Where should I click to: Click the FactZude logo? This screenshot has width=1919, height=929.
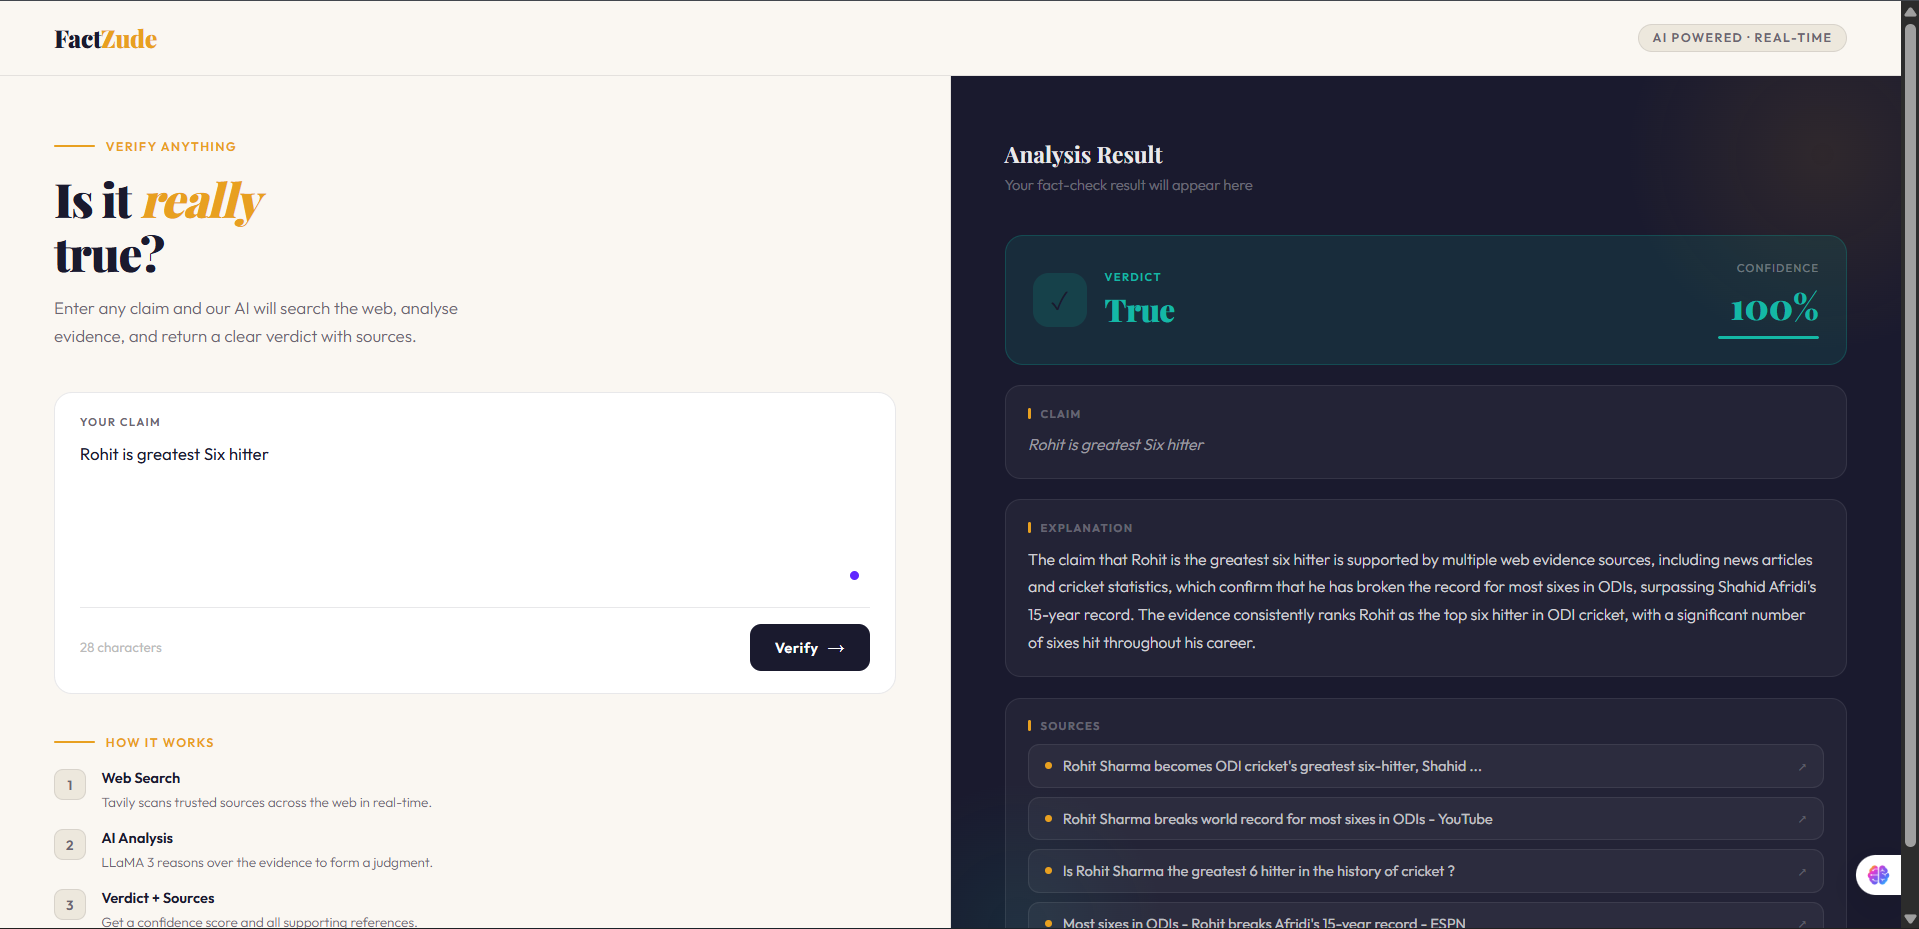click(105, 39)
